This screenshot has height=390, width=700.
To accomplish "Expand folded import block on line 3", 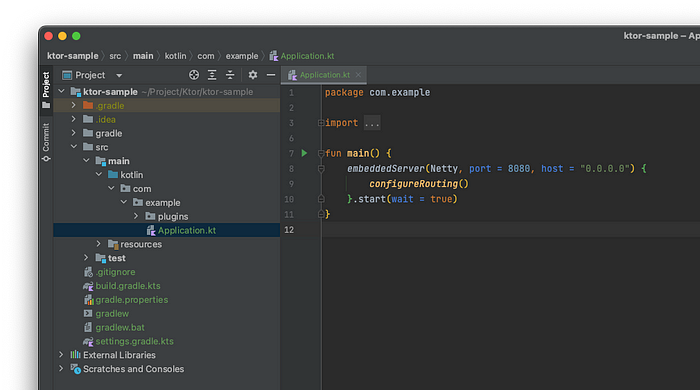I will click(x=321, y=123).
